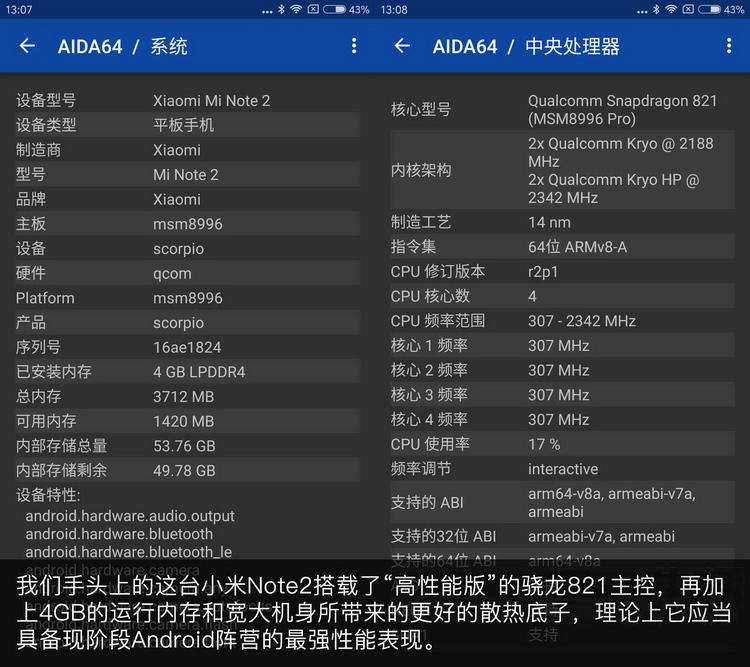The width and height of the screenshot is (750, 667).
Task: Select the 内部存储总量 53.76 GB row
Action: [x=187, y=446]
